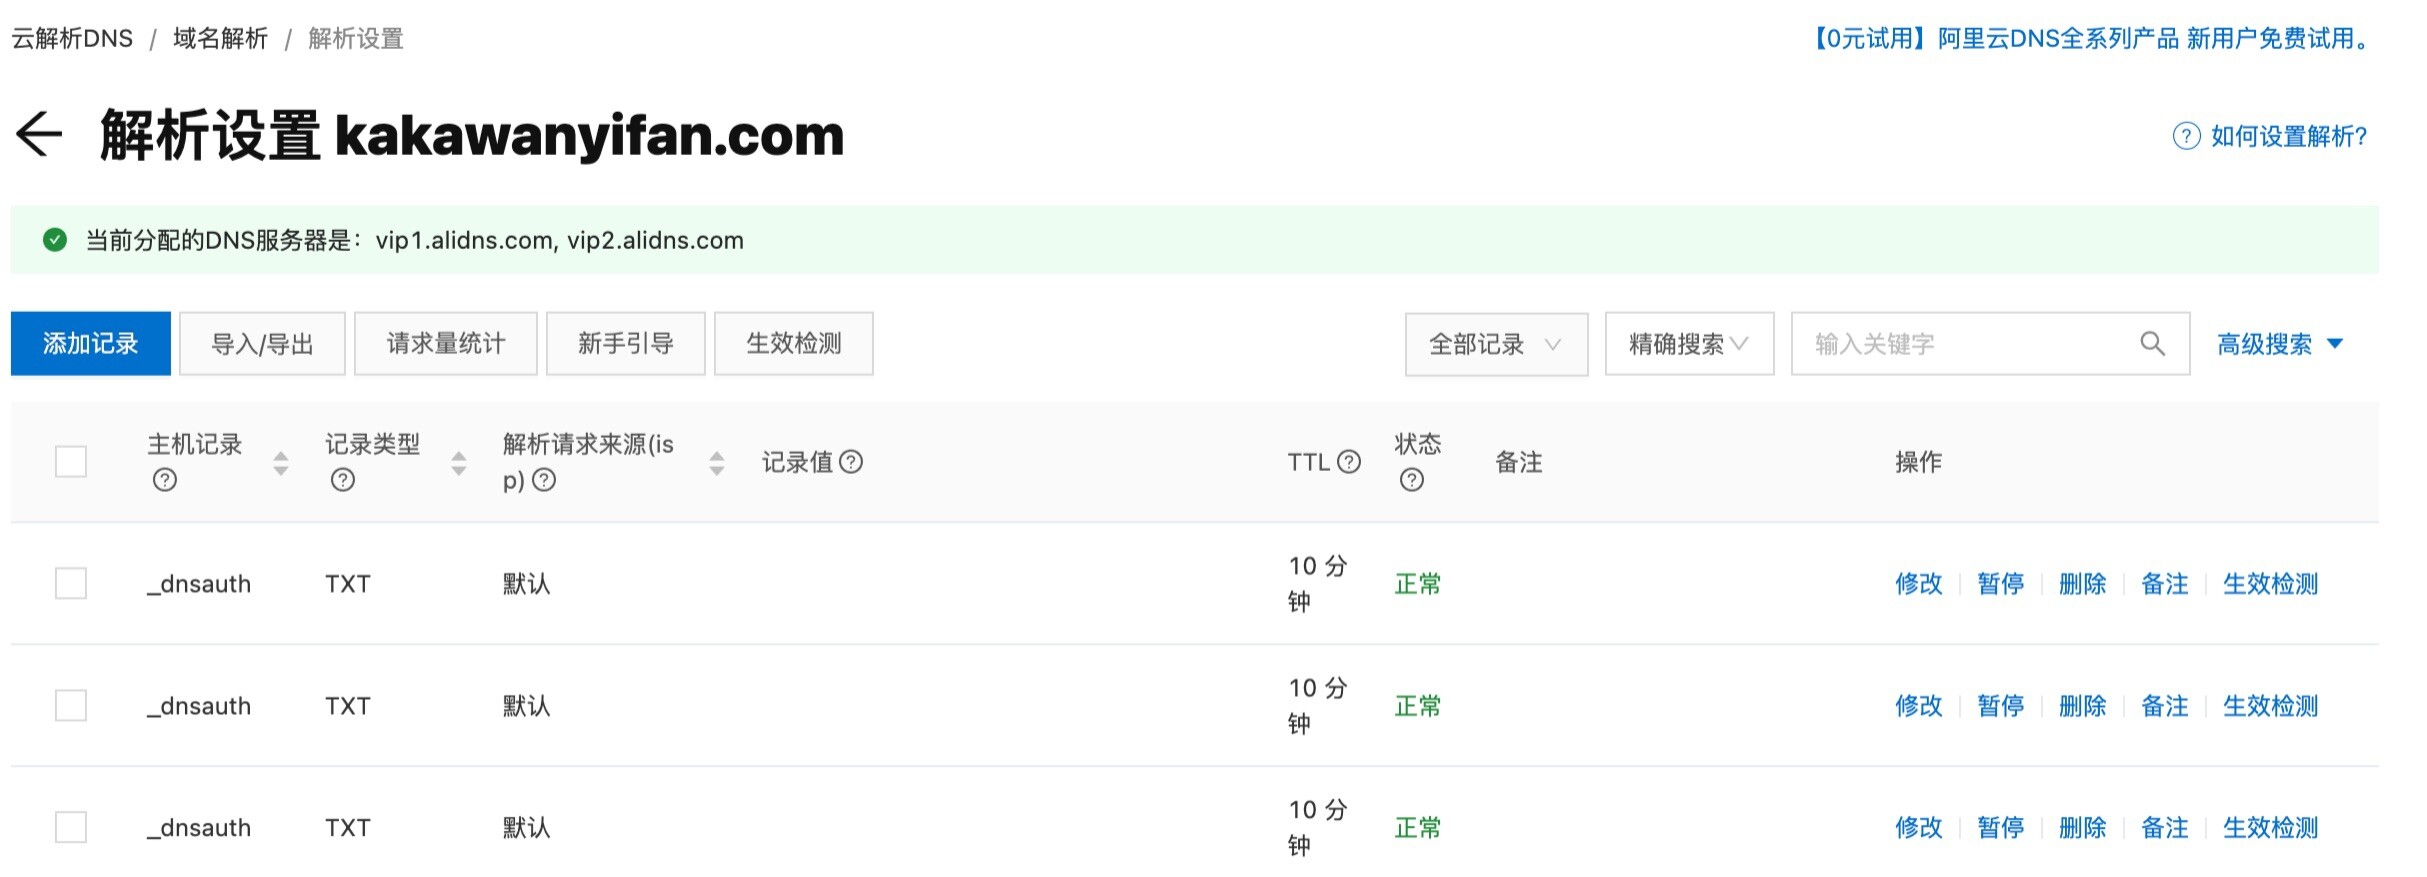Click the 添加记录 button
The height and width of the screenshot is (877, 2427).
[x=90, y=344]
